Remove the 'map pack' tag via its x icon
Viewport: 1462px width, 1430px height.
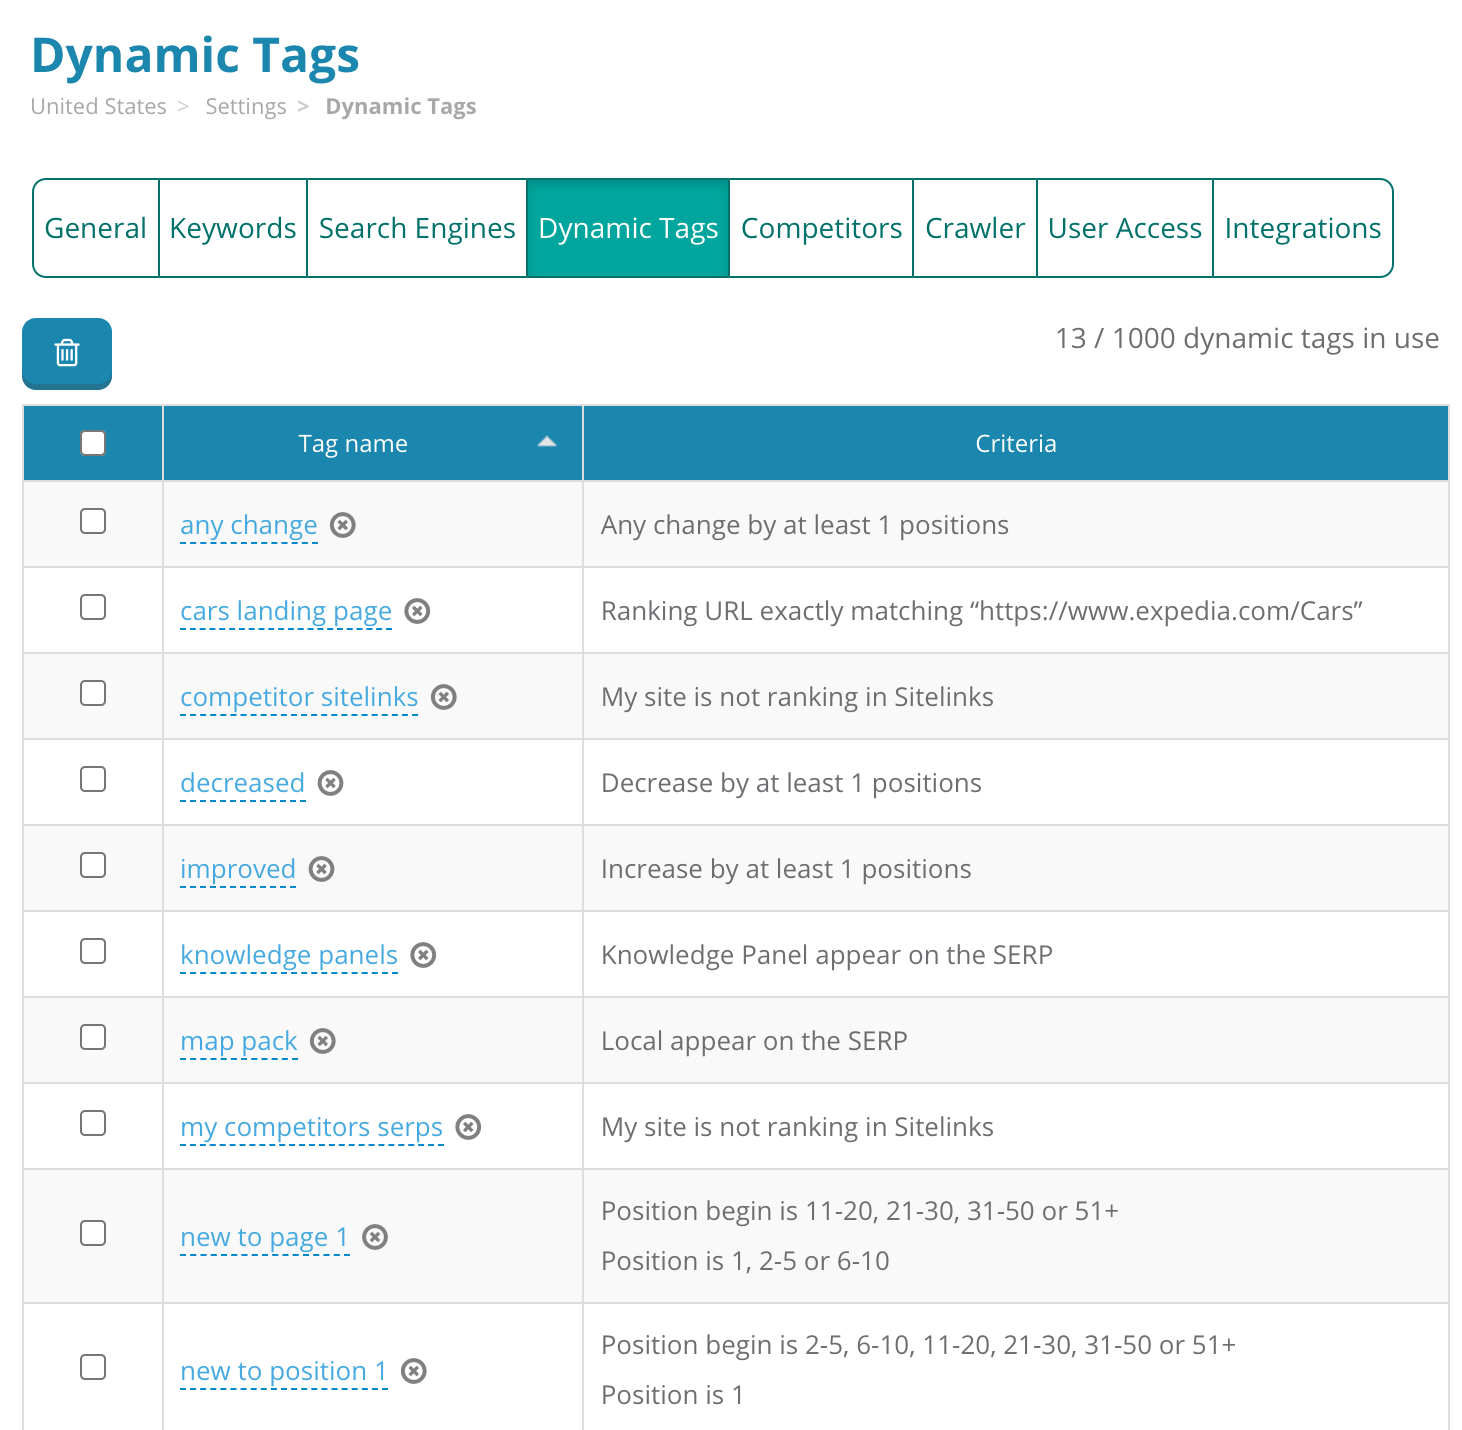coord(322,1041)
